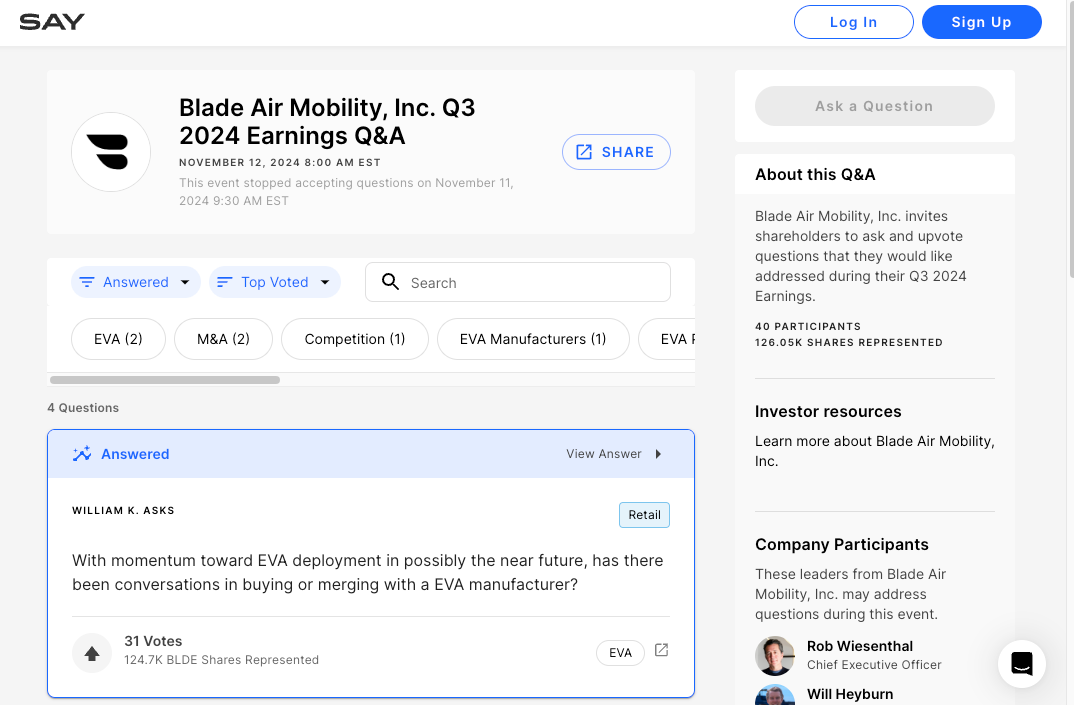This screenshot has width=1074, height=705.
Task: Filter by Competition (1) topic chip
Action: point(355,339)
